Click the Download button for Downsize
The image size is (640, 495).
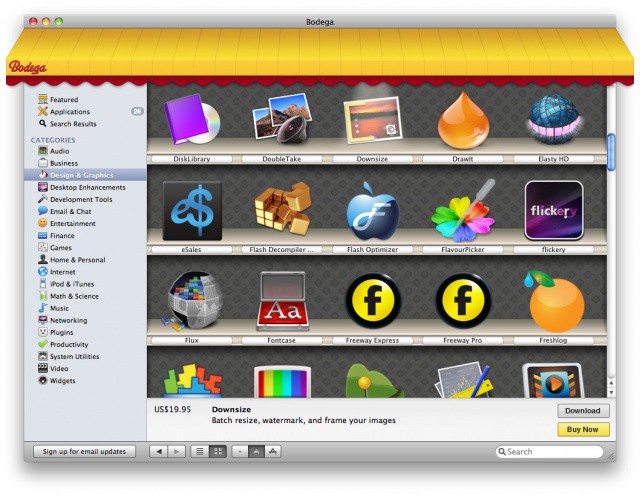click(582, 411)
